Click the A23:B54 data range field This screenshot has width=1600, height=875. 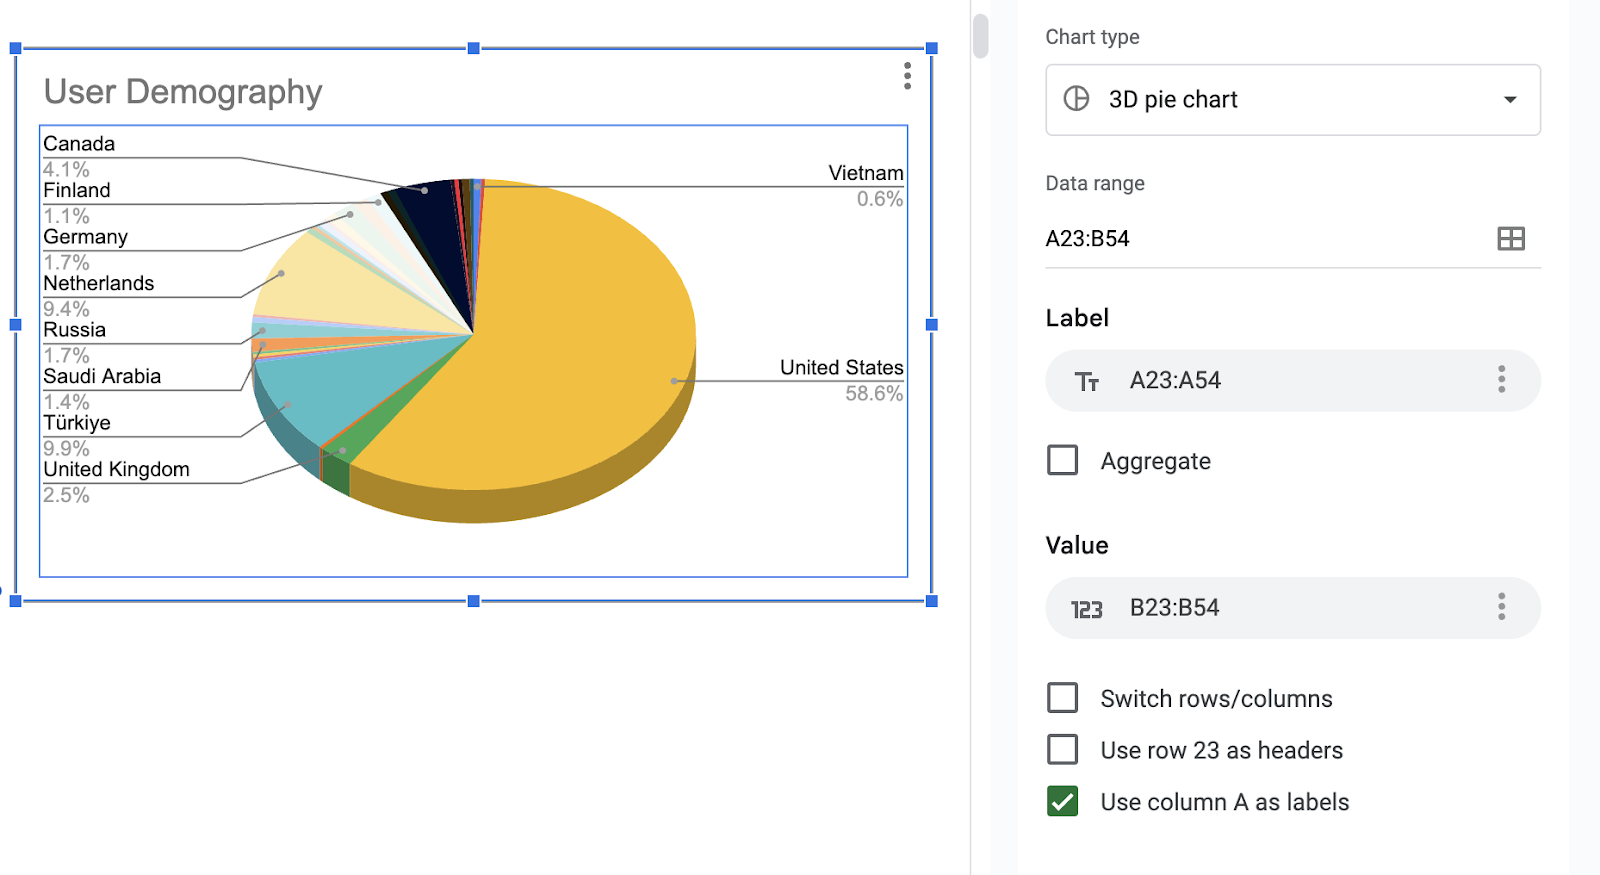point(1260,239)
